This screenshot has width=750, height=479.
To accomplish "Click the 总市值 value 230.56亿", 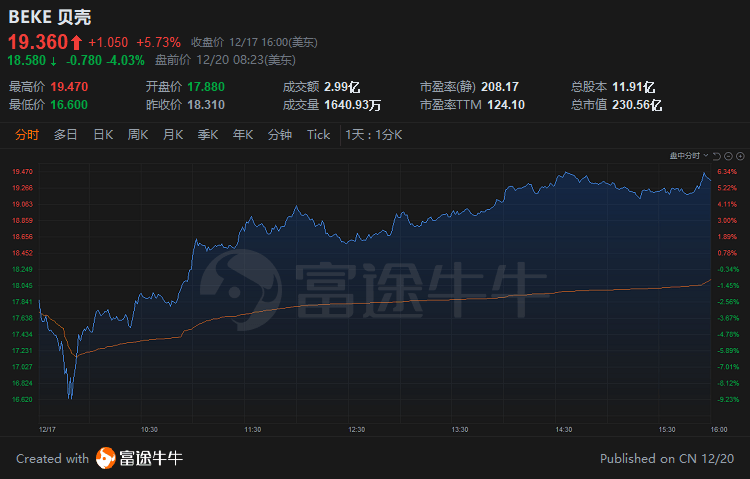I will pos(637,105).
